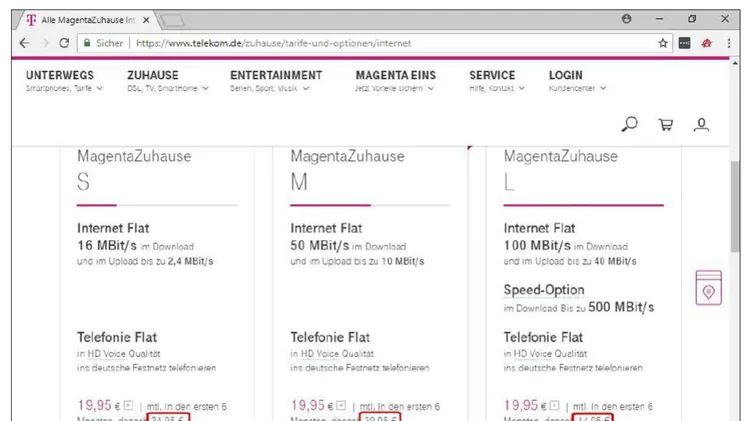The width and height of the screenshot is (750, 421).
Task: Click the Telekom T favicon on tab
Action: pyautogui.click(x=32, y=20)
